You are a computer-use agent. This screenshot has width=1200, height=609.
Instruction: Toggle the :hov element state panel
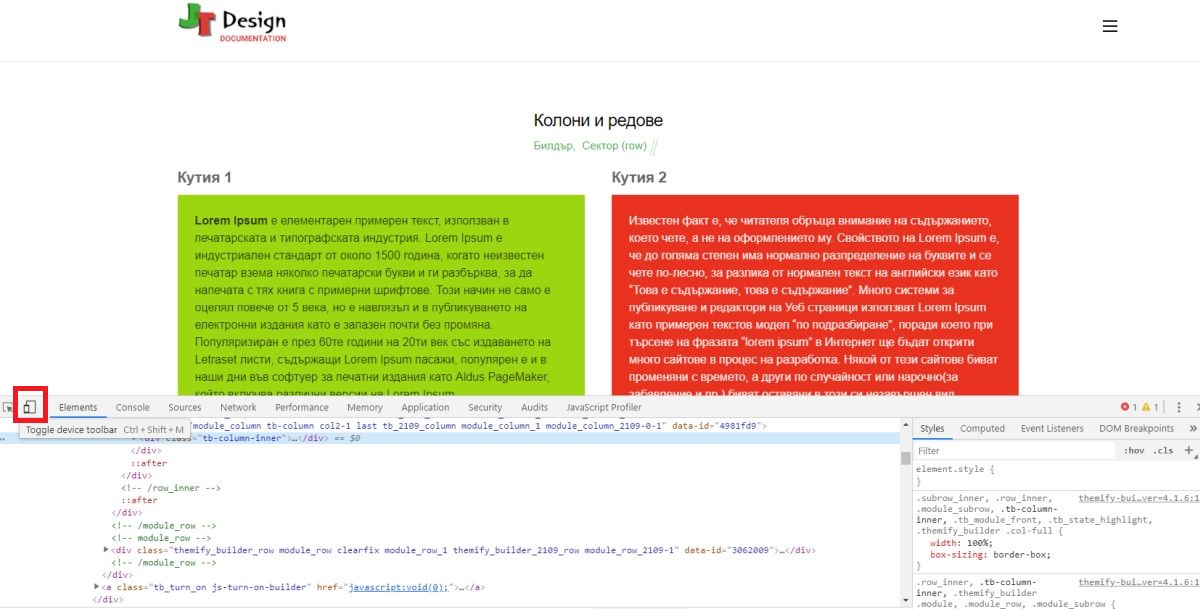(x=1135, y=451)
